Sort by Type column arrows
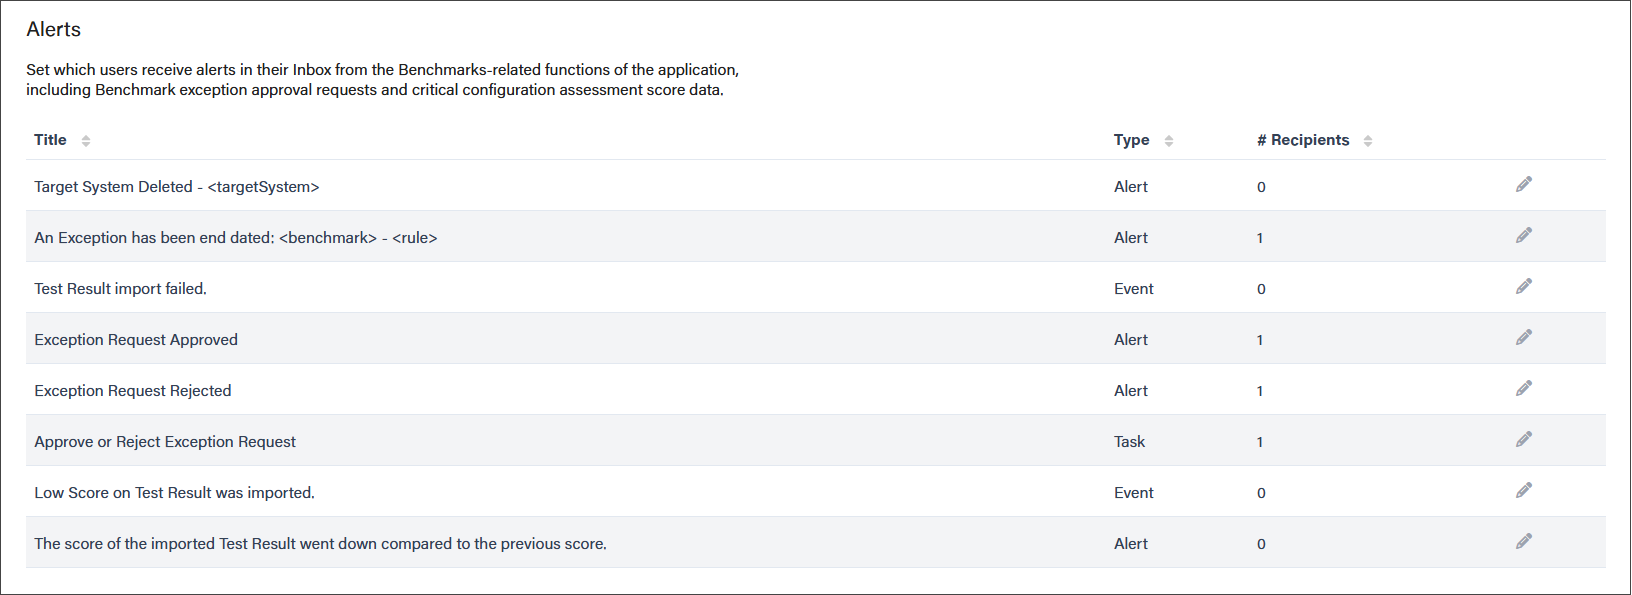Viewport: 1632px width, 595px height. coord(1168,141)
